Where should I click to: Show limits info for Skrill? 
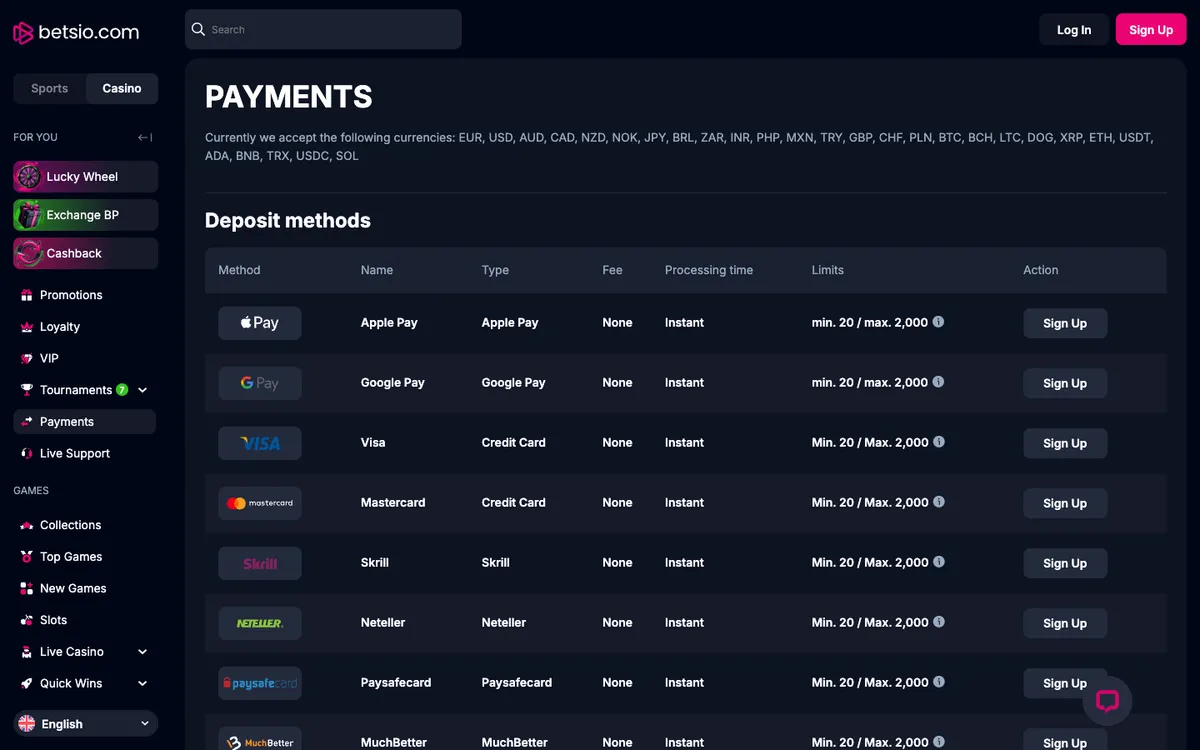tap(938, 562)
